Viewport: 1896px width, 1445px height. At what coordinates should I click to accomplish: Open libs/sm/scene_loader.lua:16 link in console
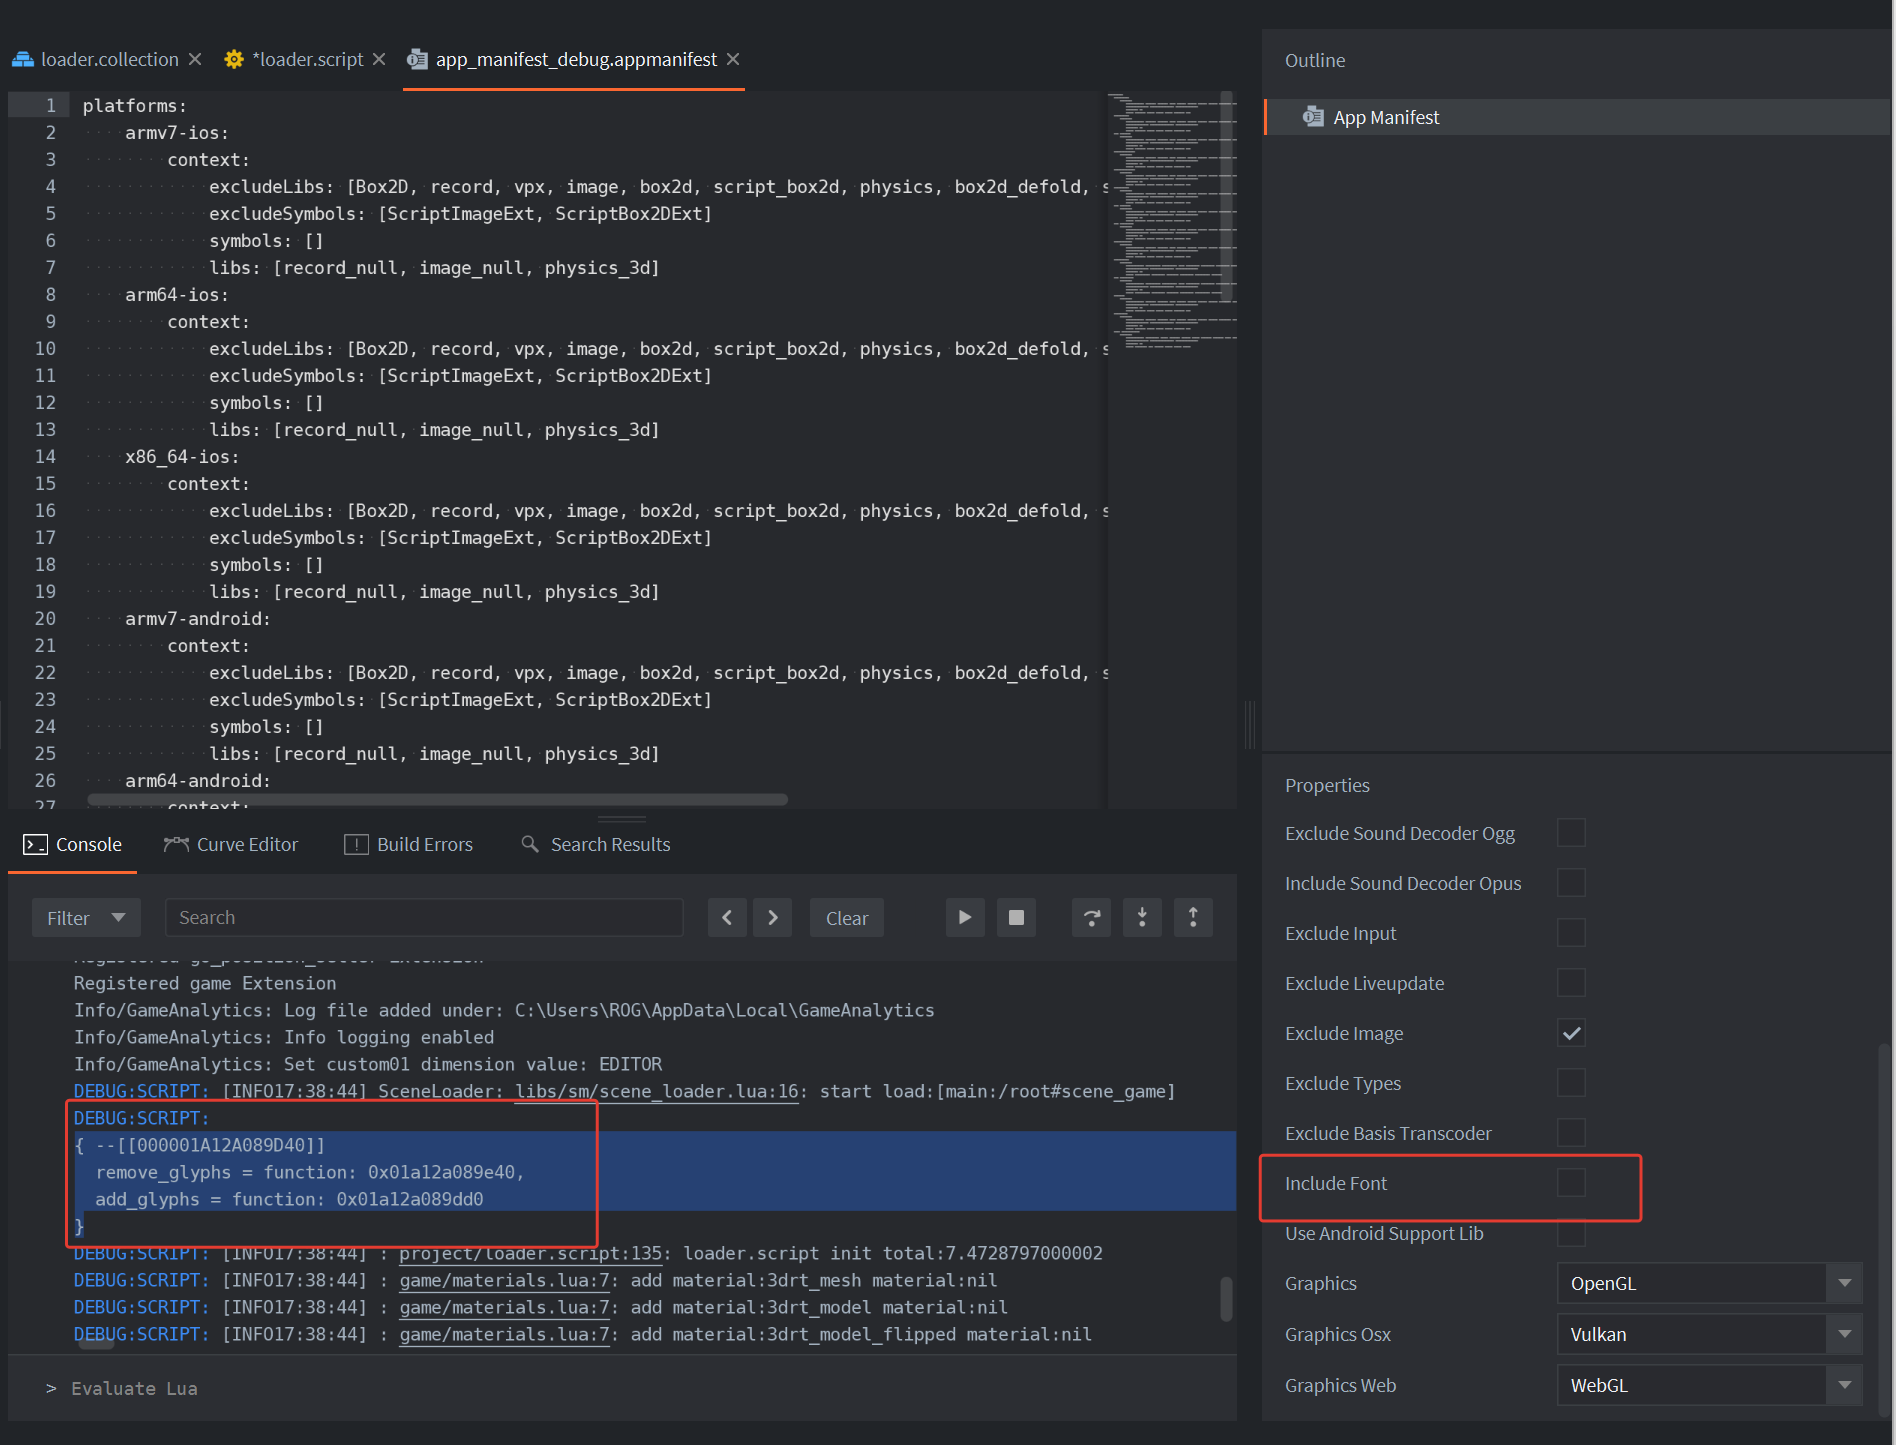657,1091
